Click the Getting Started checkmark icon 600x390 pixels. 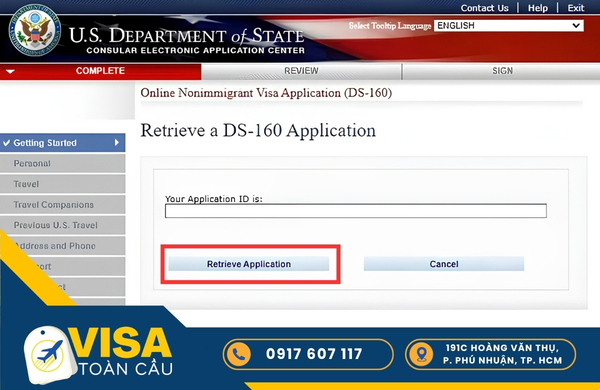7,143
